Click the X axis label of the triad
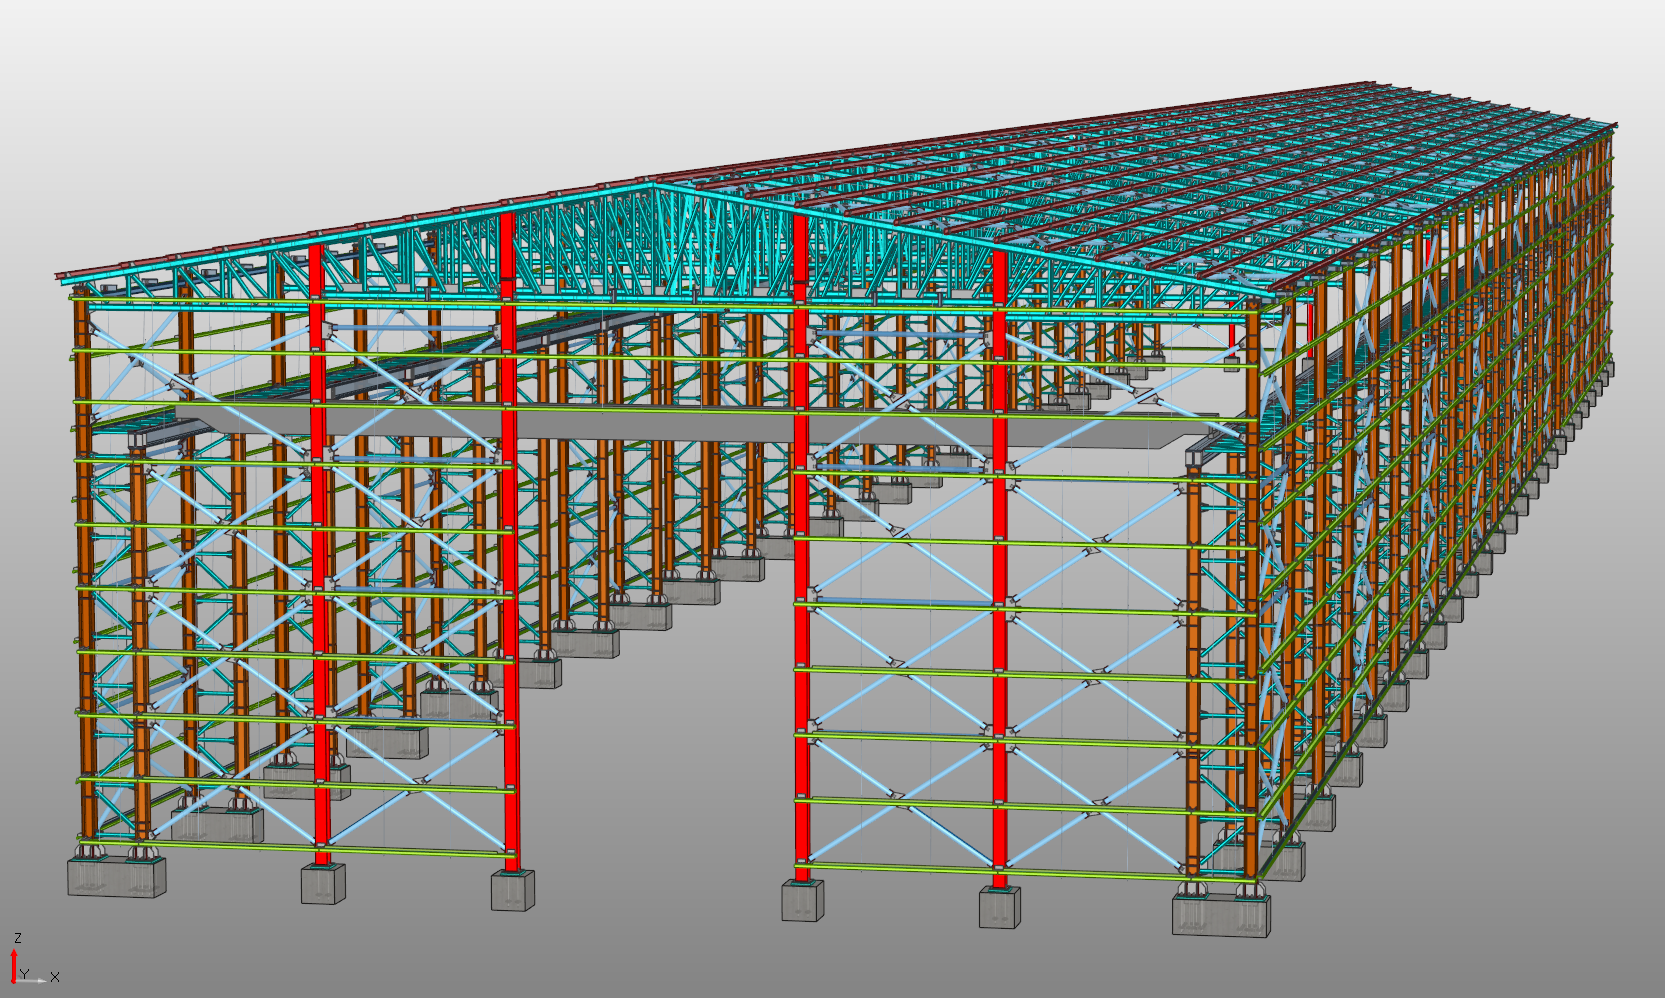 (x=55, y=977)
